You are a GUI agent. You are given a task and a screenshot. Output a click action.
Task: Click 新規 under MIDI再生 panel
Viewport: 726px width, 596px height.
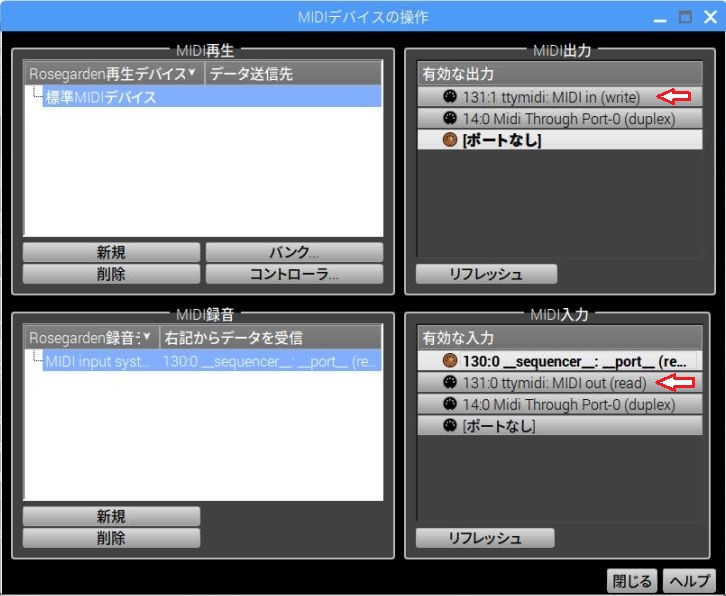pyautogui.click(x=111, y=252)
